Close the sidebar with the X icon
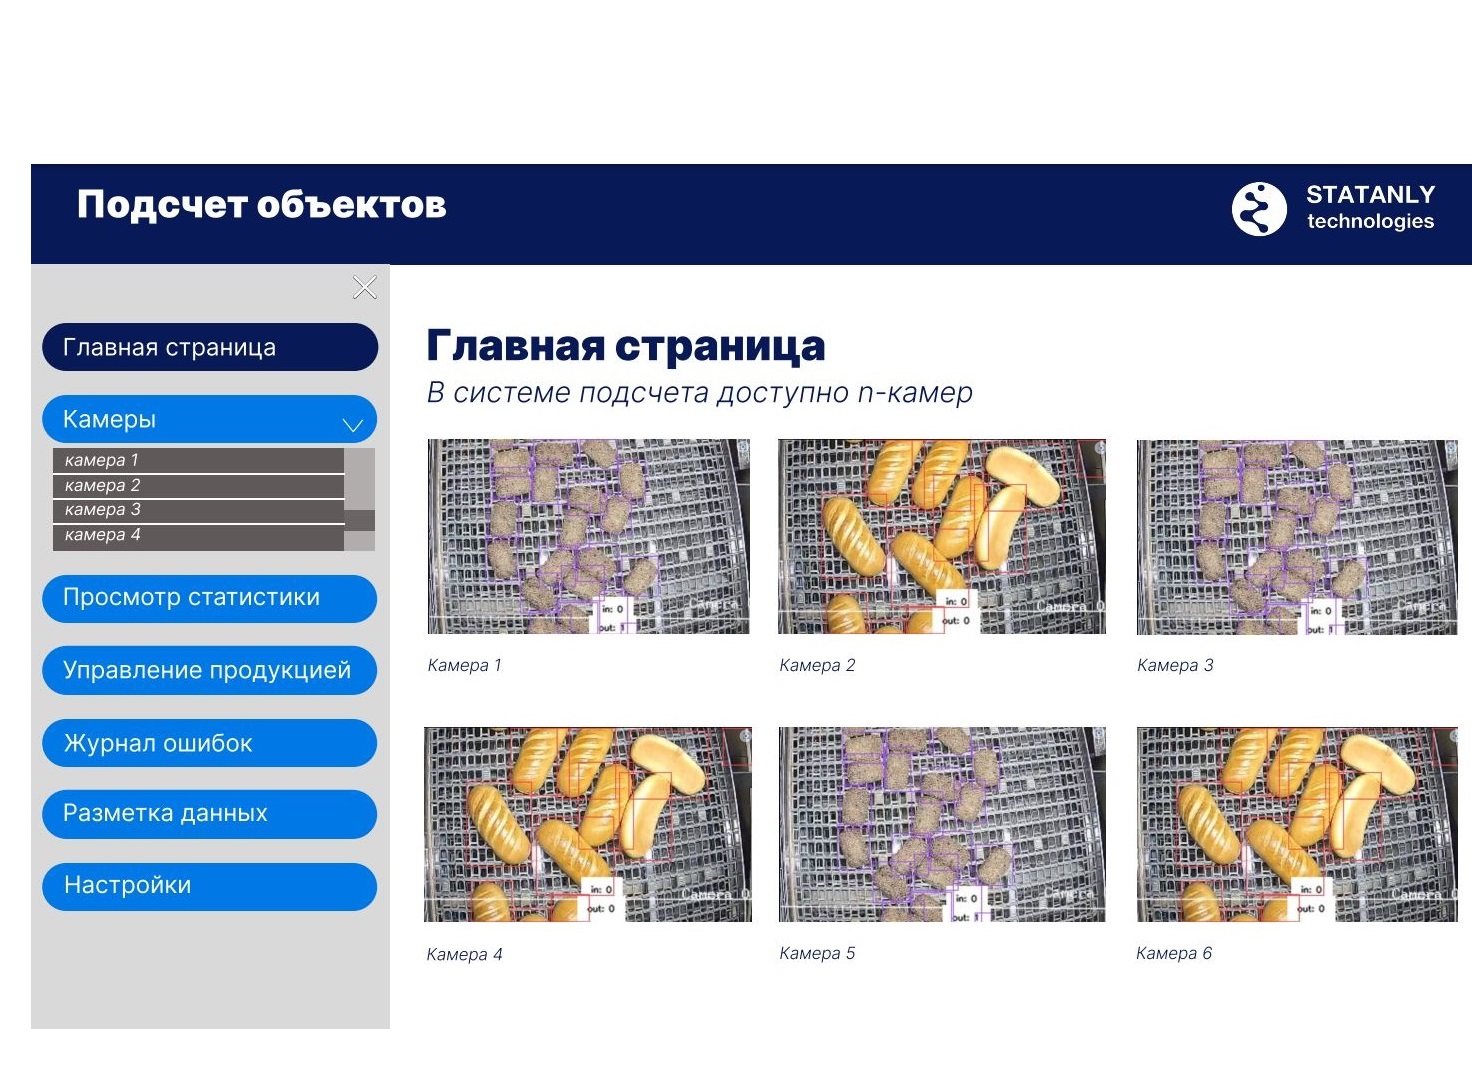 coord(365,288)
